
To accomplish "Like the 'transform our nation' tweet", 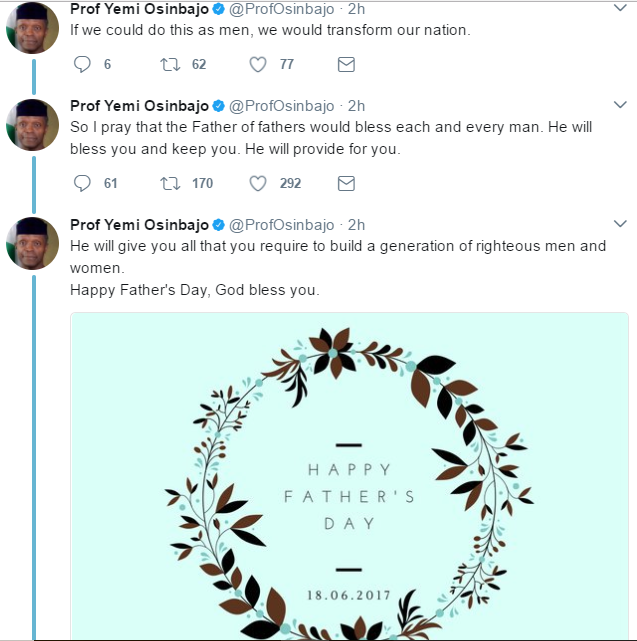I will [x=258, y=65].
